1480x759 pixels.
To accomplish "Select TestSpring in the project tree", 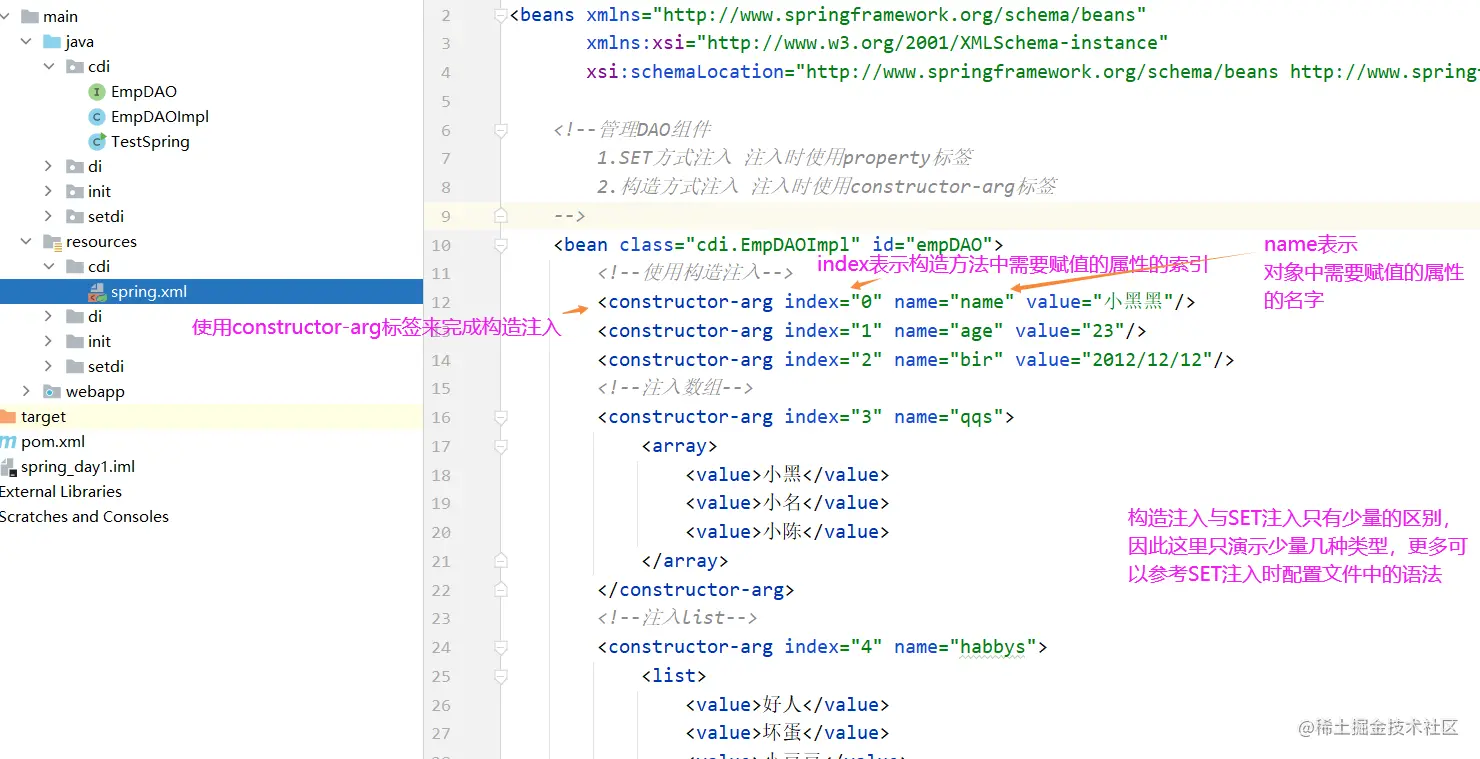I will coord(150,142).
